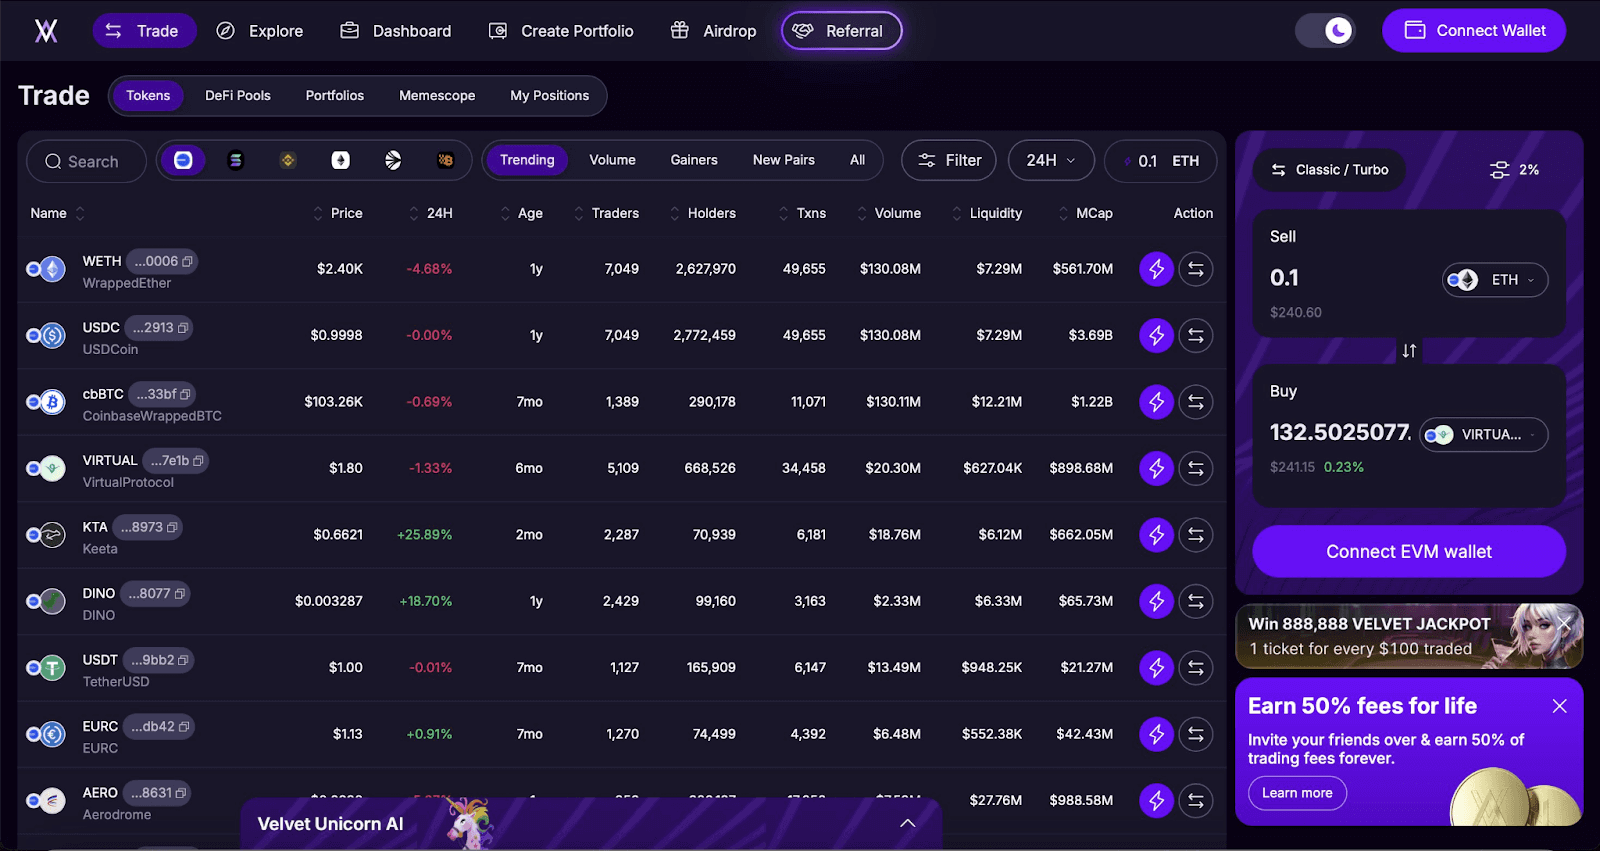Open the ETH sell token selector

[x=1495, y=280]
